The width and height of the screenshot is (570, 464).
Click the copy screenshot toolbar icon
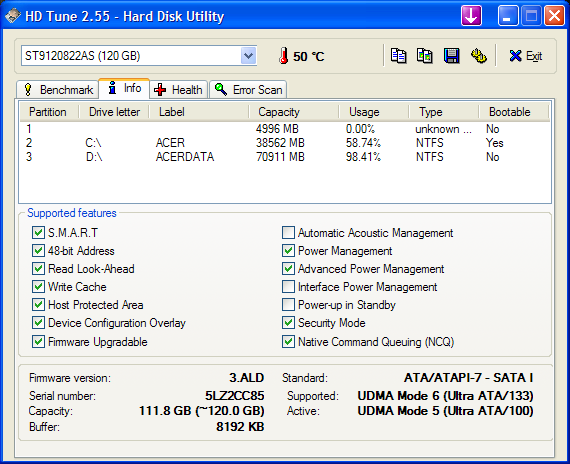[x=425, y=56]
